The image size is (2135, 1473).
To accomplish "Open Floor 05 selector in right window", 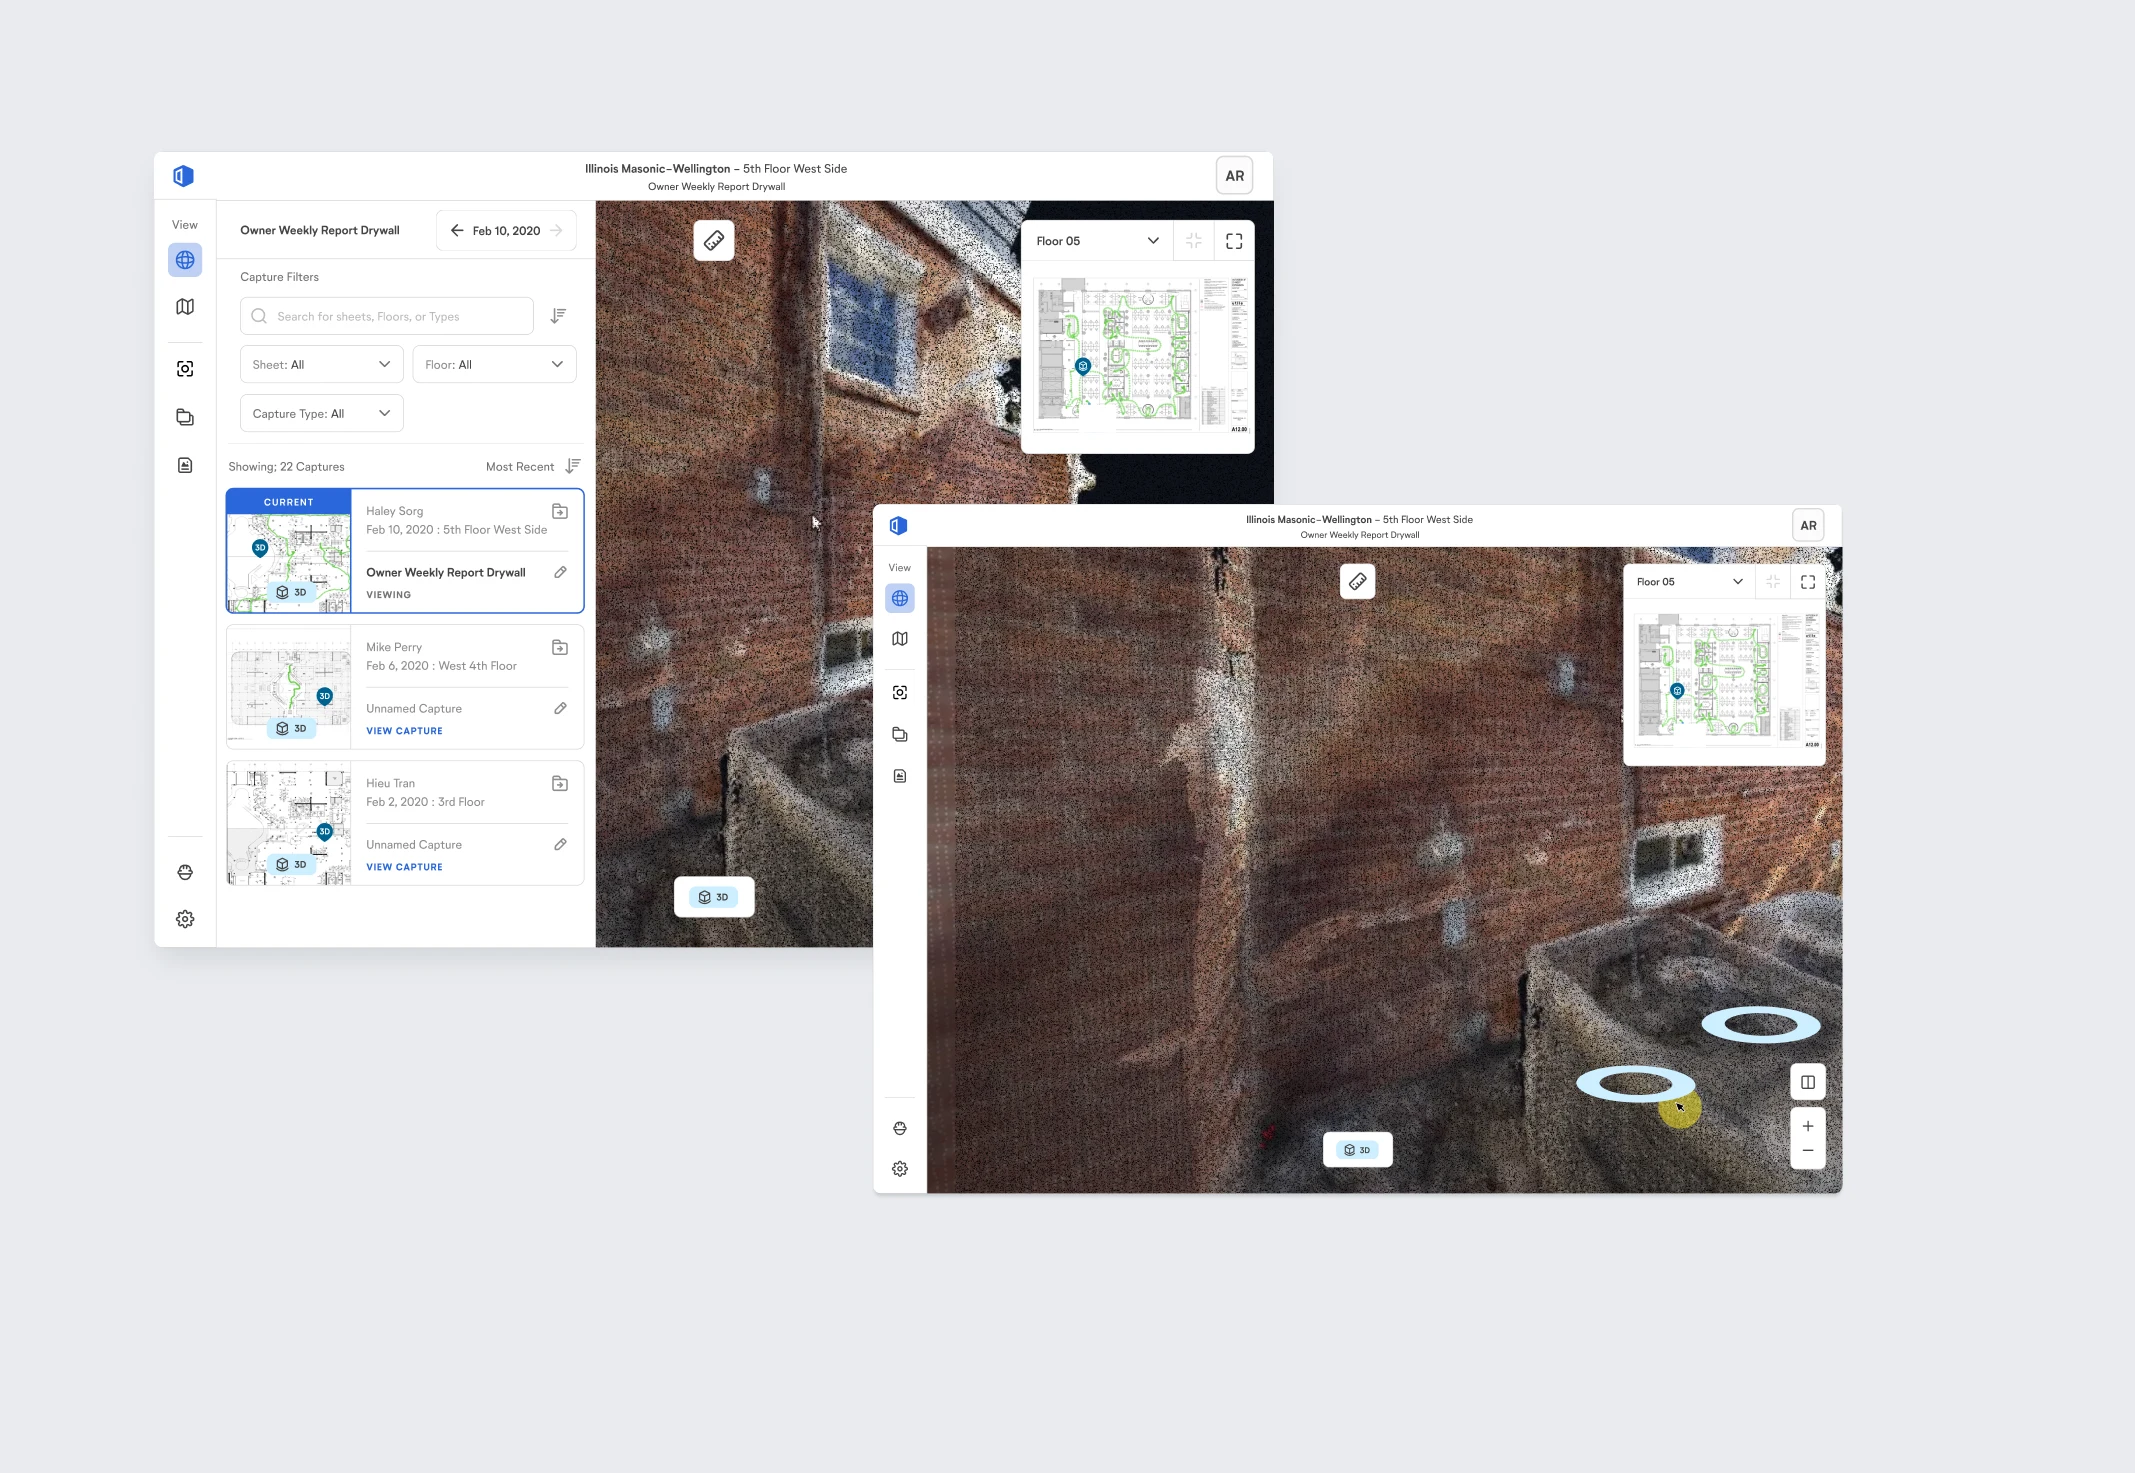I will point(1689,582).
